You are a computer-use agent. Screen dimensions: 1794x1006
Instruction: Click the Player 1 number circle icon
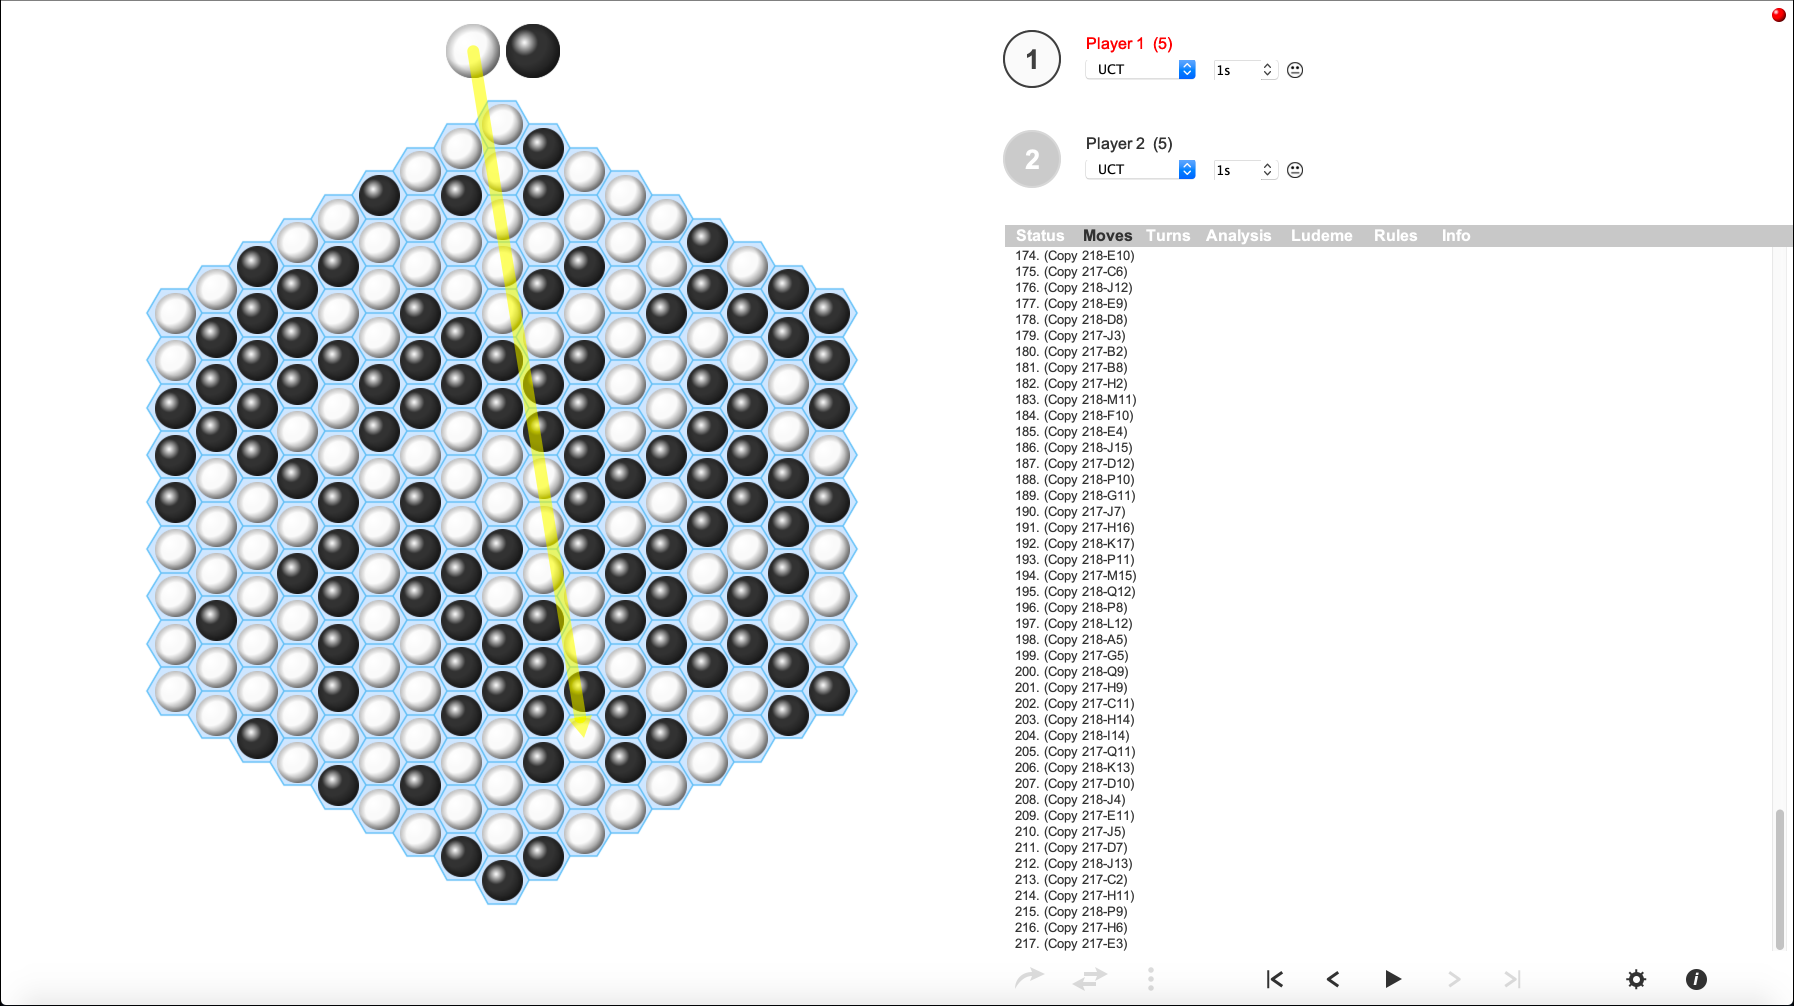point(1032,59)
